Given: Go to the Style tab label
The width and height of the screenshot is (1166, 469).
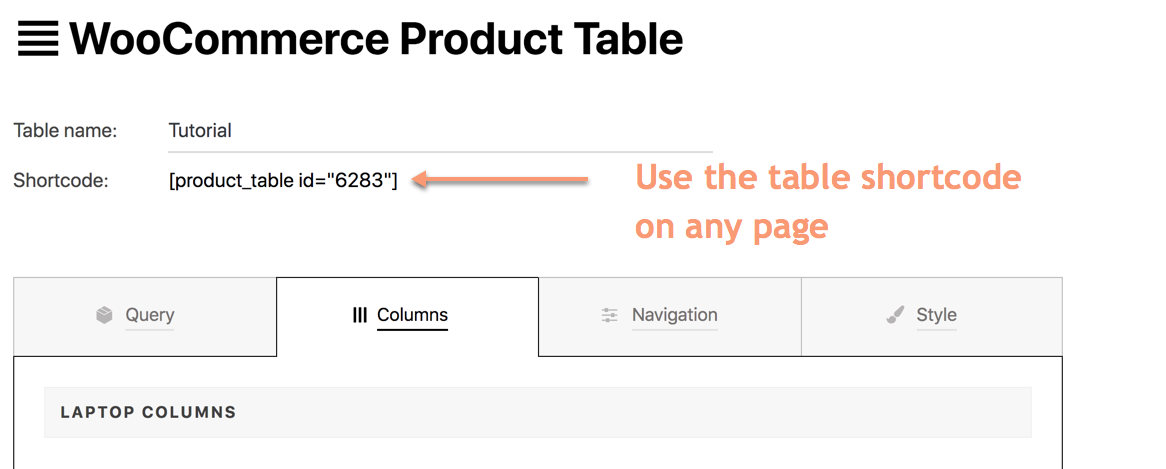Looking at the screenshot, I should 936,315.
